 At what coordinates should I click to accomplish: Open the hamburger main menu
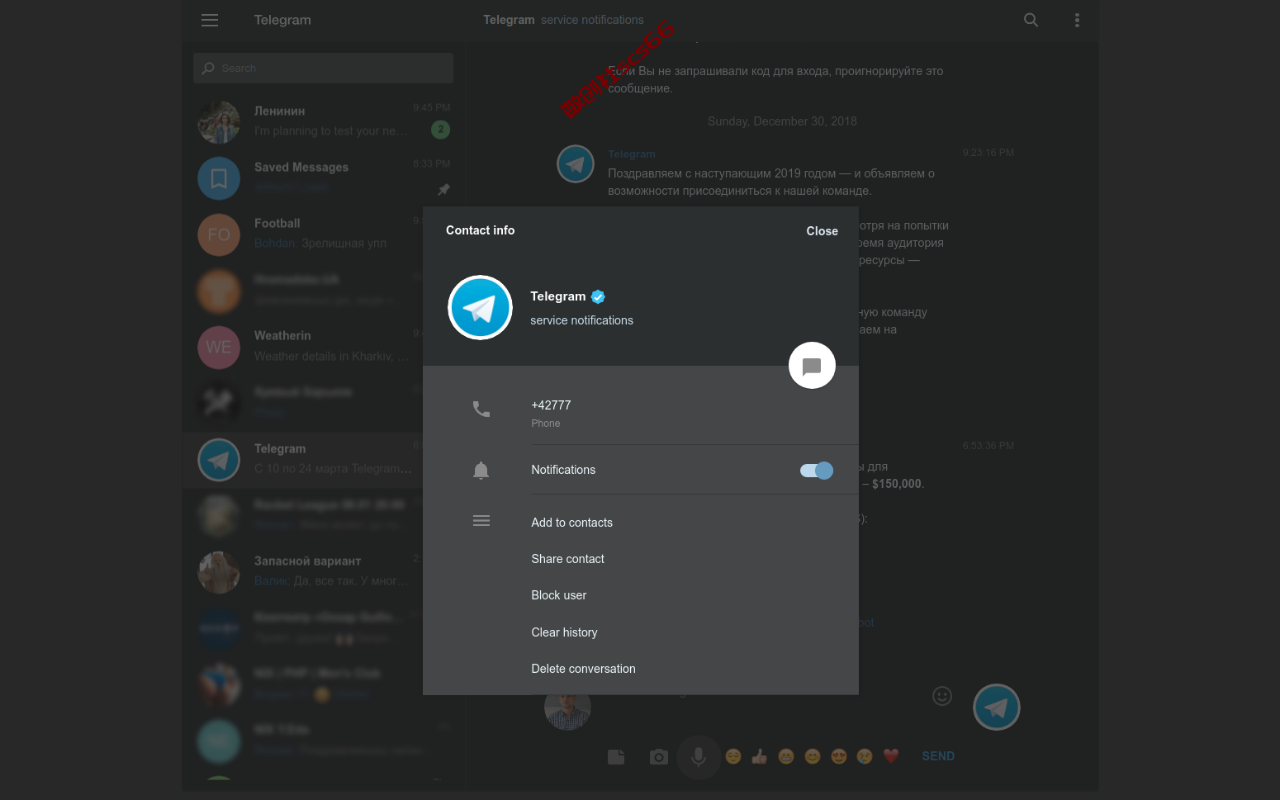coord(209,20)
